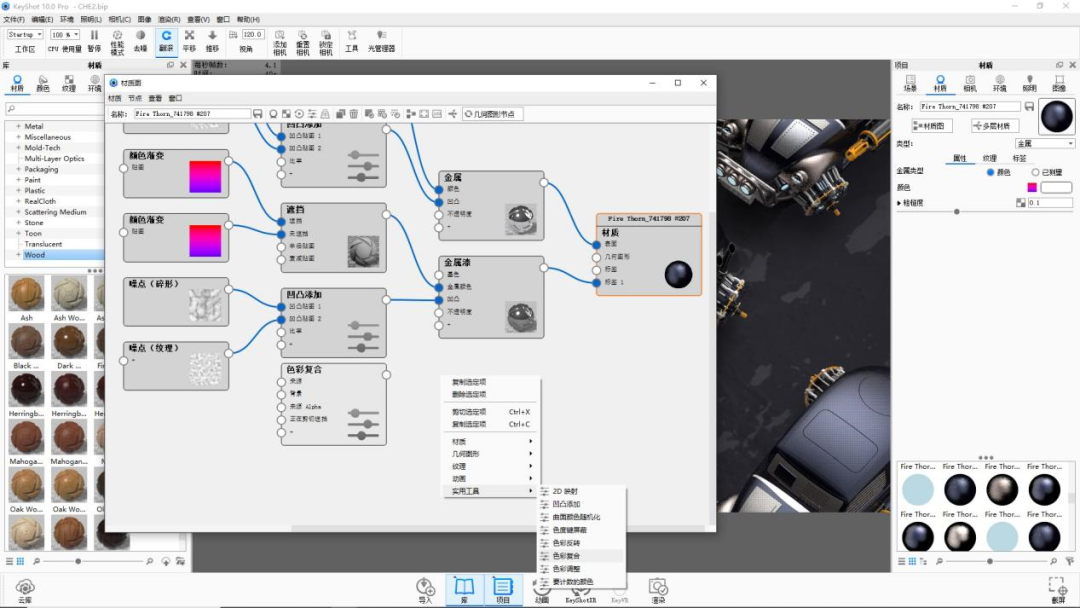The height and width of the screenshot is (608, 1080).
Task: Select the 色彩调整 utilities submenu item
Action: [x=581, y=569]
